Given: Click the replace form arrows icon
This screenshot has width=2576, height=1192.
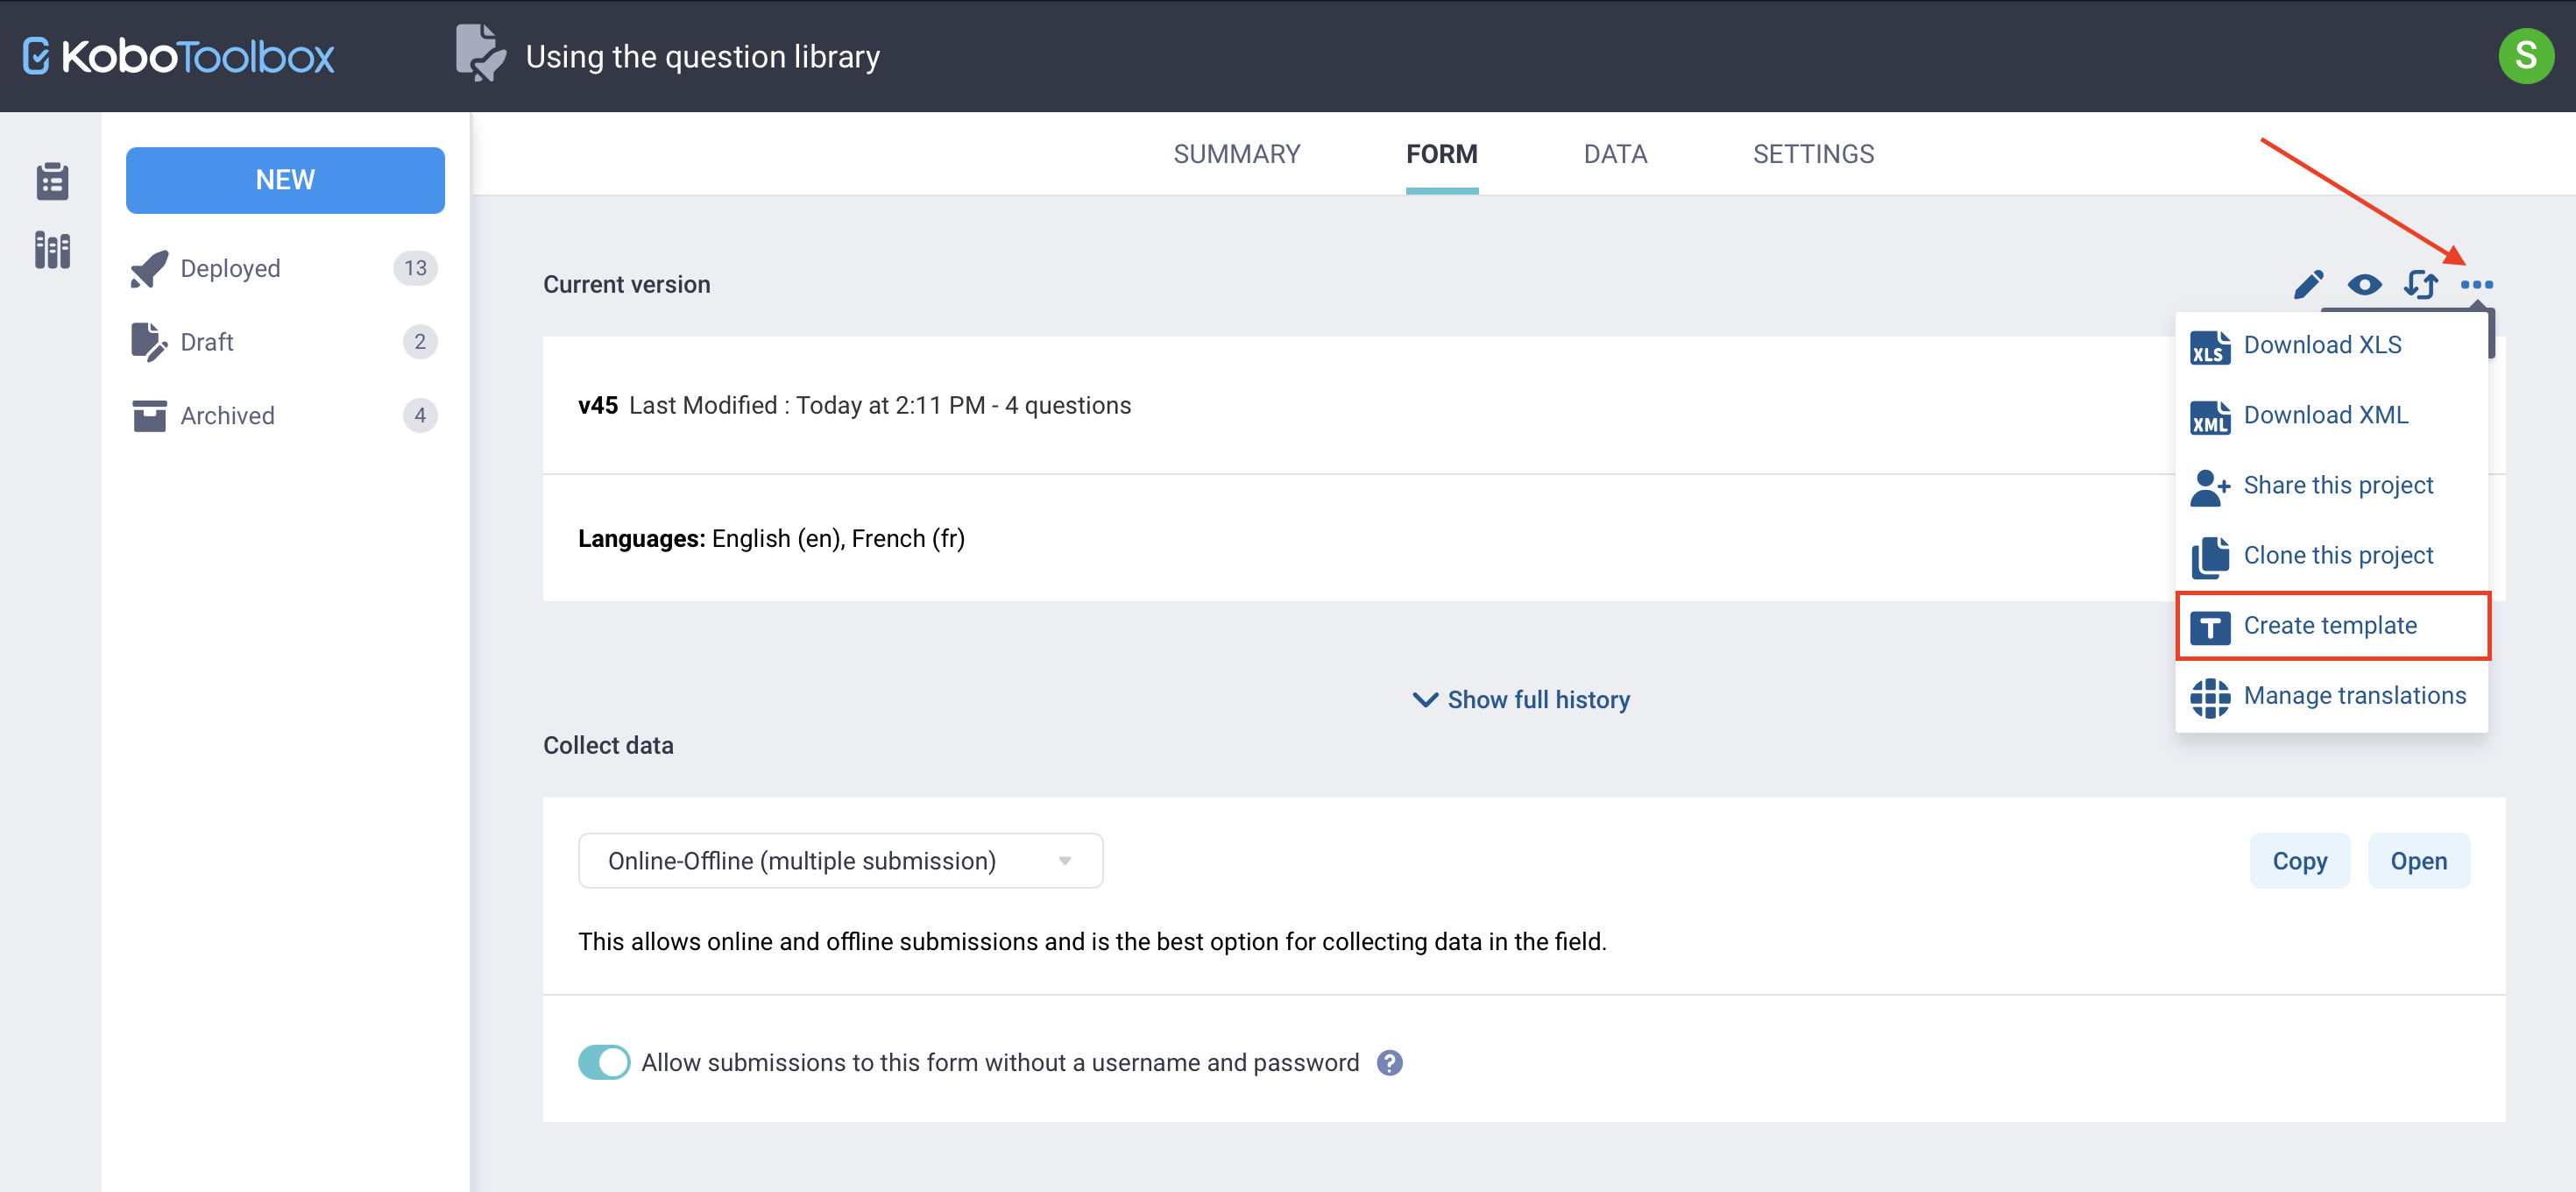Looking at the screenshot, I should tap(2420, 285).
